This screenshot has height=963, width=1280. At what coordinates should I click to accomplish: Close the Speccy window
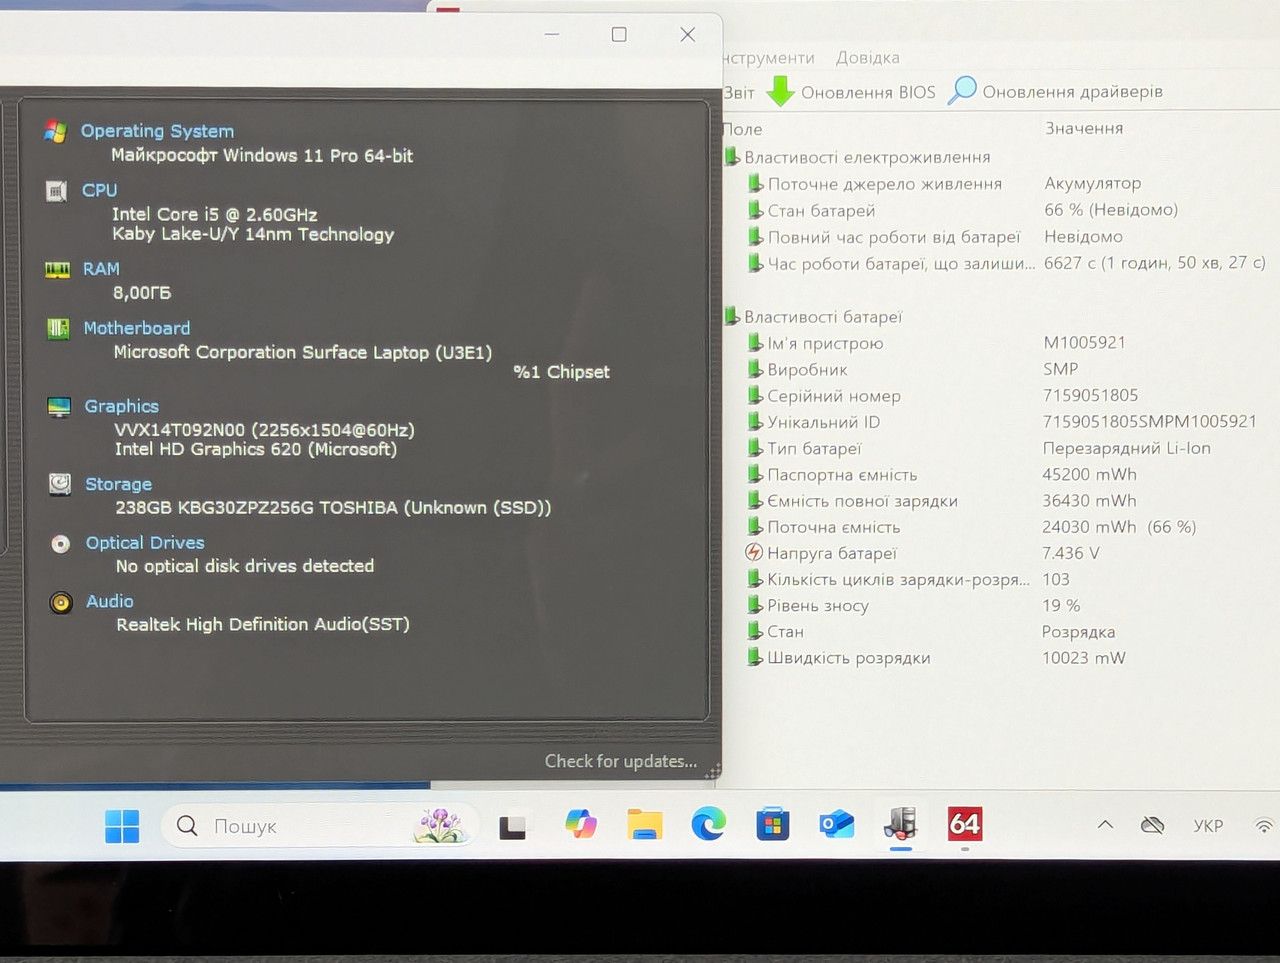pyautogui.click(x=688, y=34)
